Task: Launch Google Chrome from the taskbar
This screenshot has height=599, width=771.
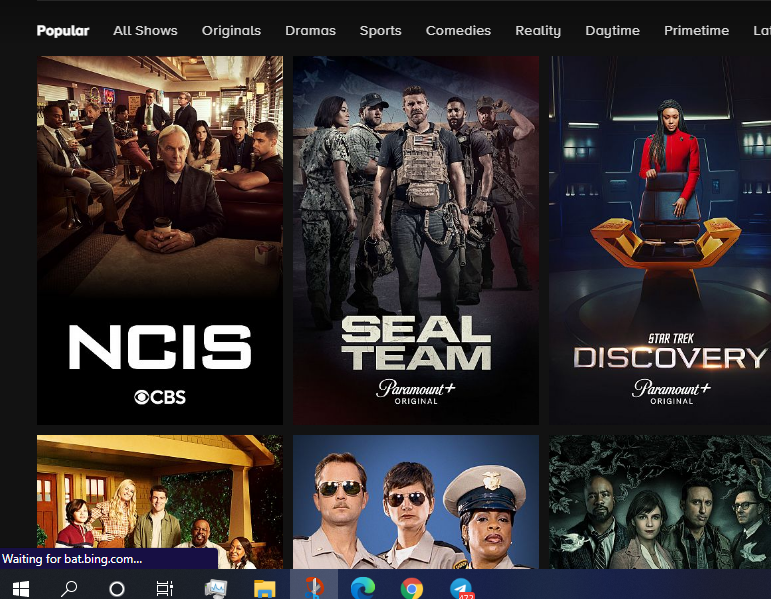Action: (x=412, y=588)
